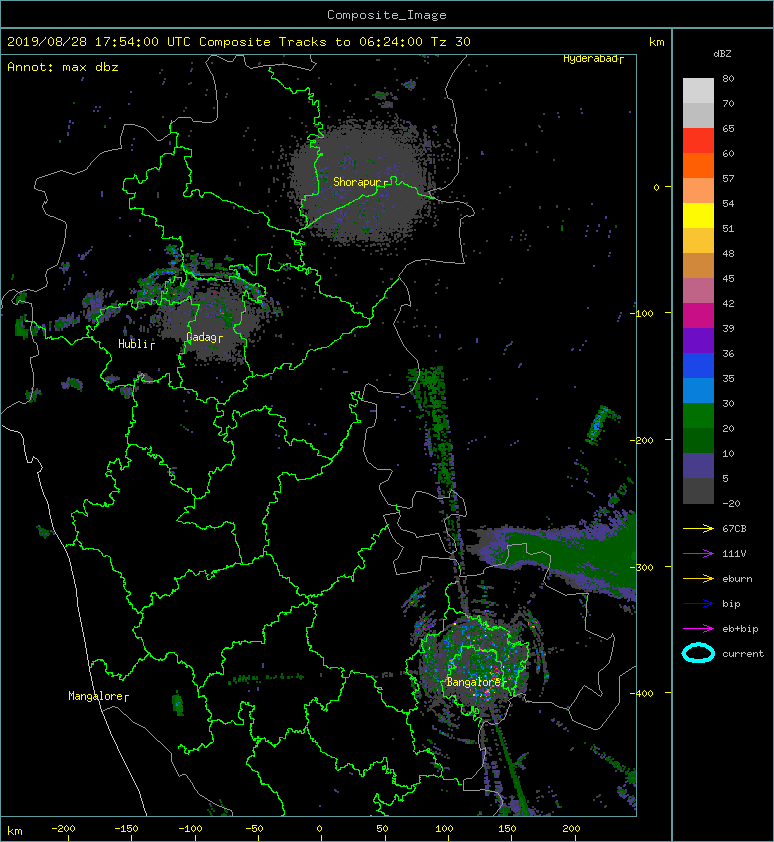This screenshot has height=842, width=774.
Task: Click the purple 111V arrow legend symbol
Action: pyautogui.click(x=698, y=554)
